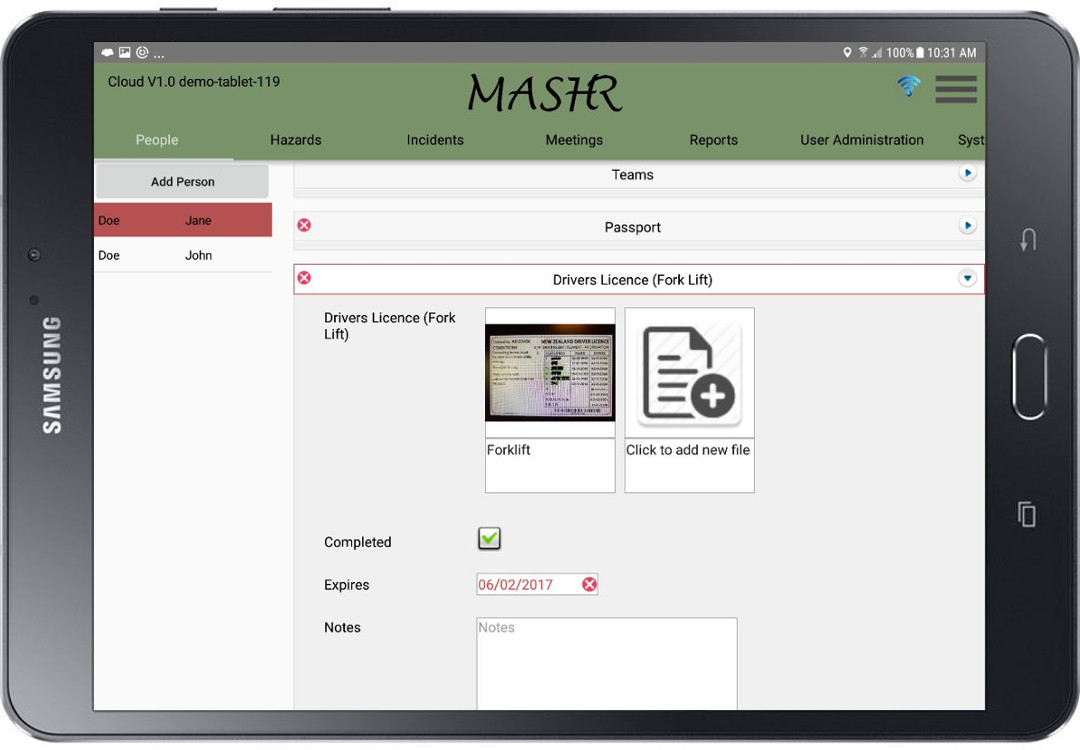Image resolution: width=1080 pixels, height=750 pixels.
Task: Clear the Expires date with red X
Action: [x=589, y=584]
